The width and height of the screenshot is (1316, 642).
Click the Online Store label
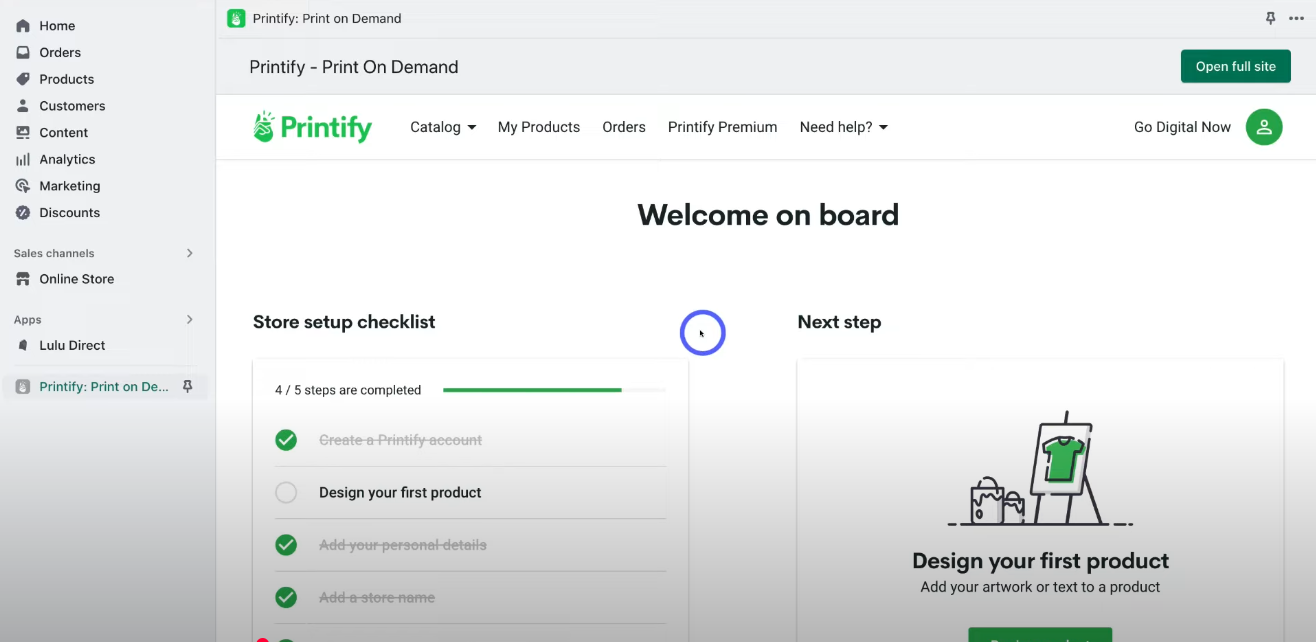coord(76,279)
